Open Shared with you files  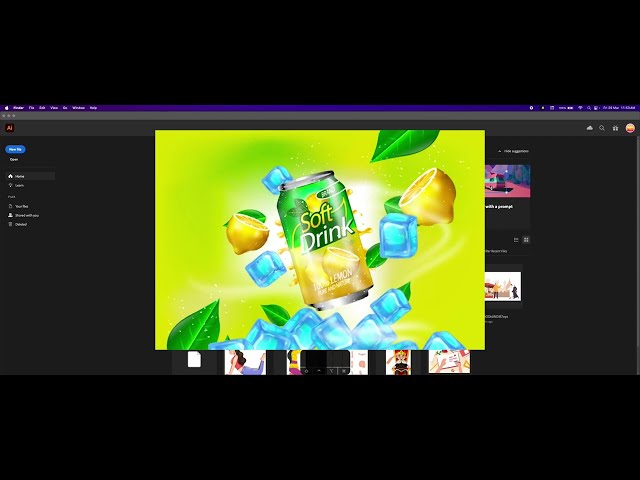click(x=27, y=216)
